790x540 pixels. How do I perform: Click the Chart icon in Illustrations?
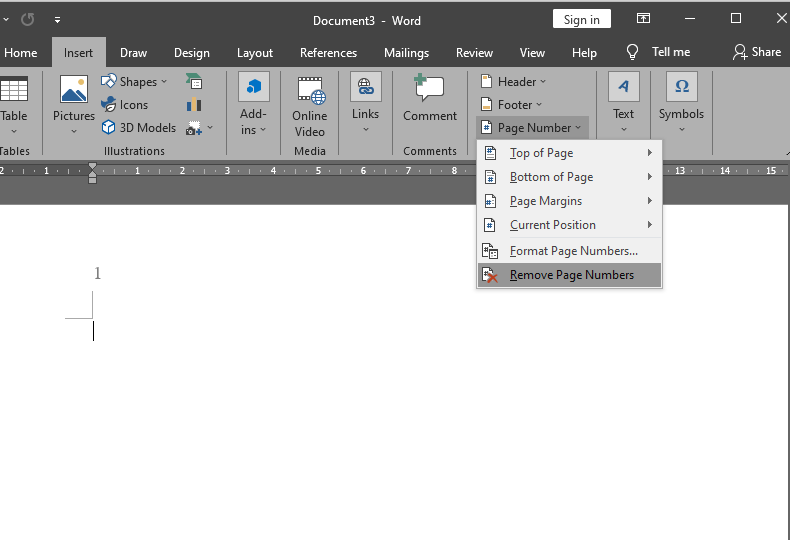[194, 105]
